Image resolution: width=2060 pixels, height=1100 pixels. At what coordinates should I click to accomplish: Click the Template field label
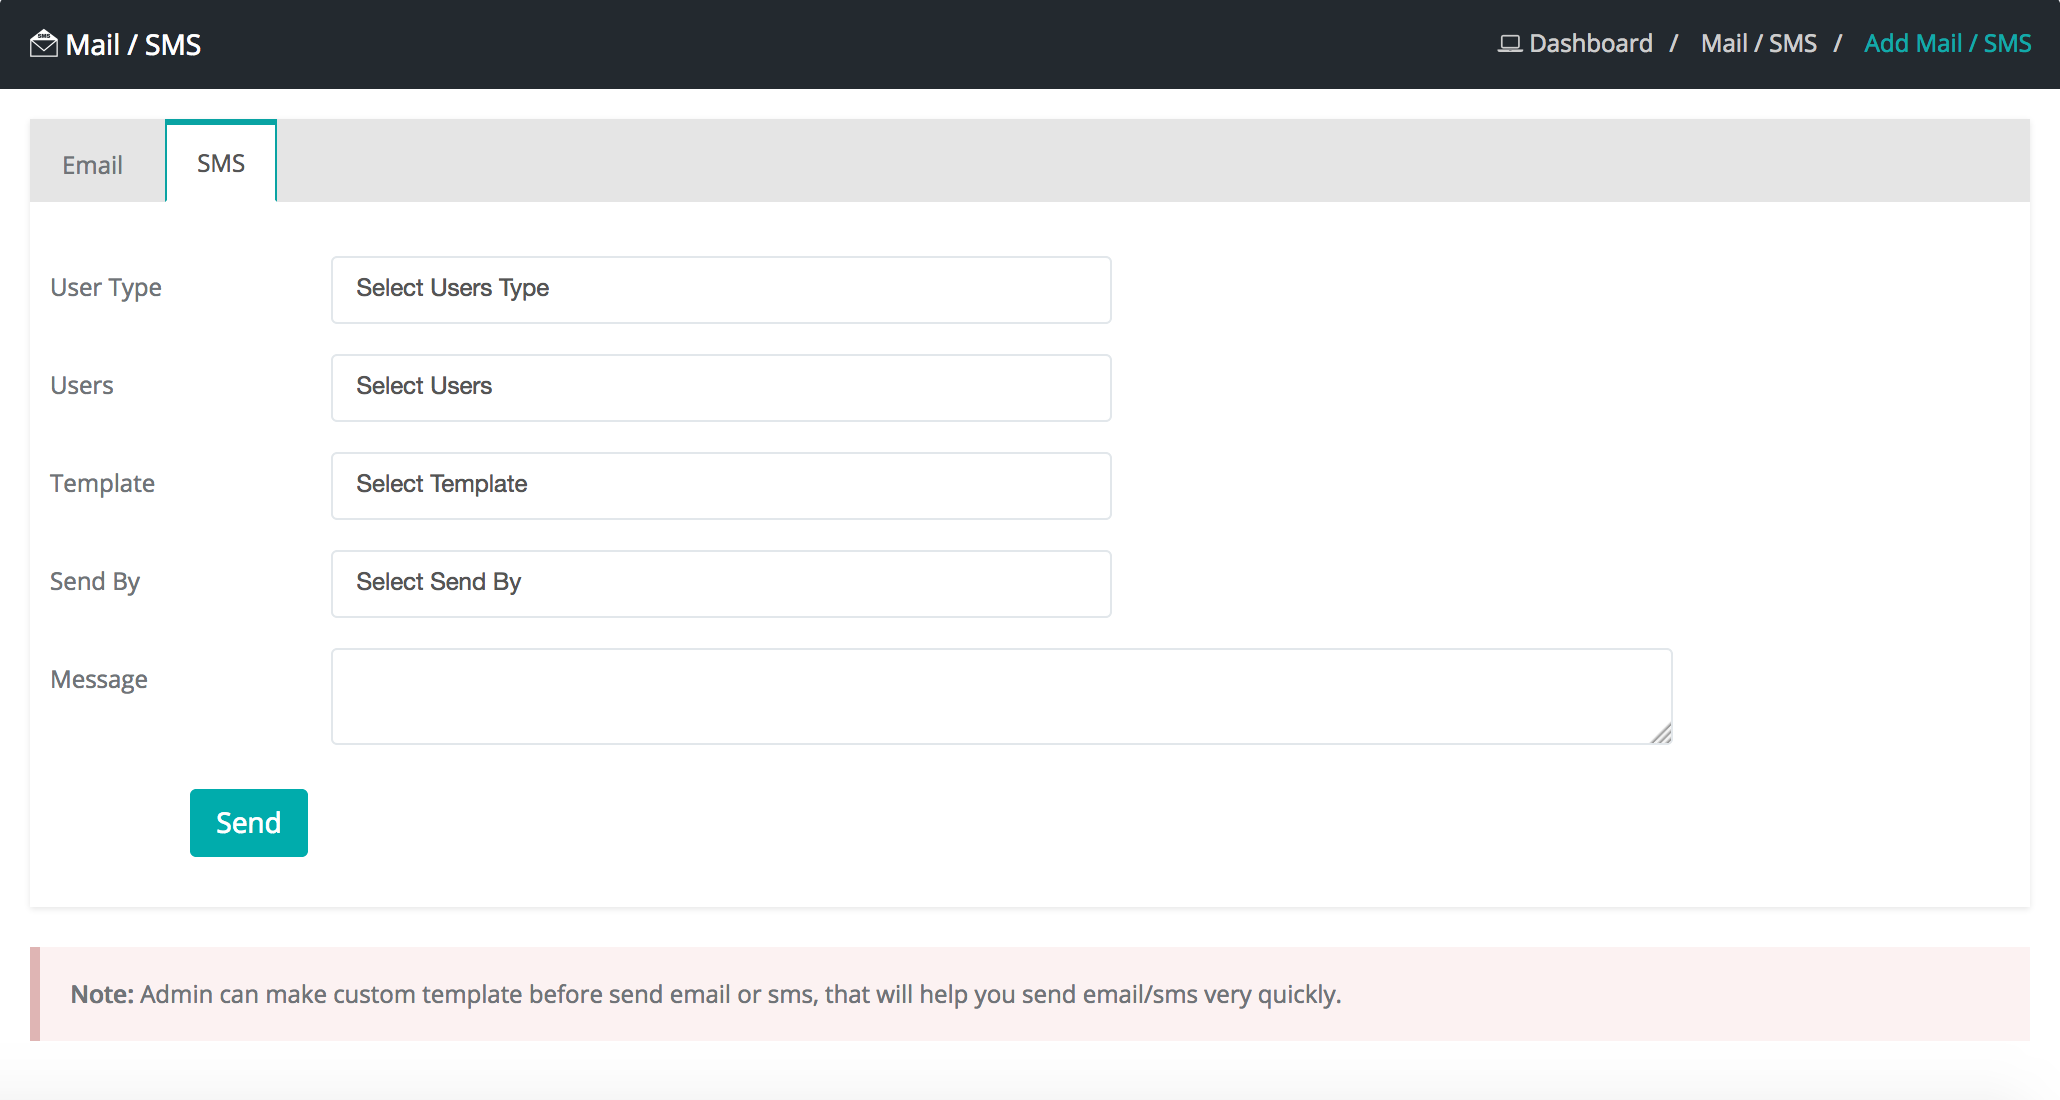tap(102, 484)
